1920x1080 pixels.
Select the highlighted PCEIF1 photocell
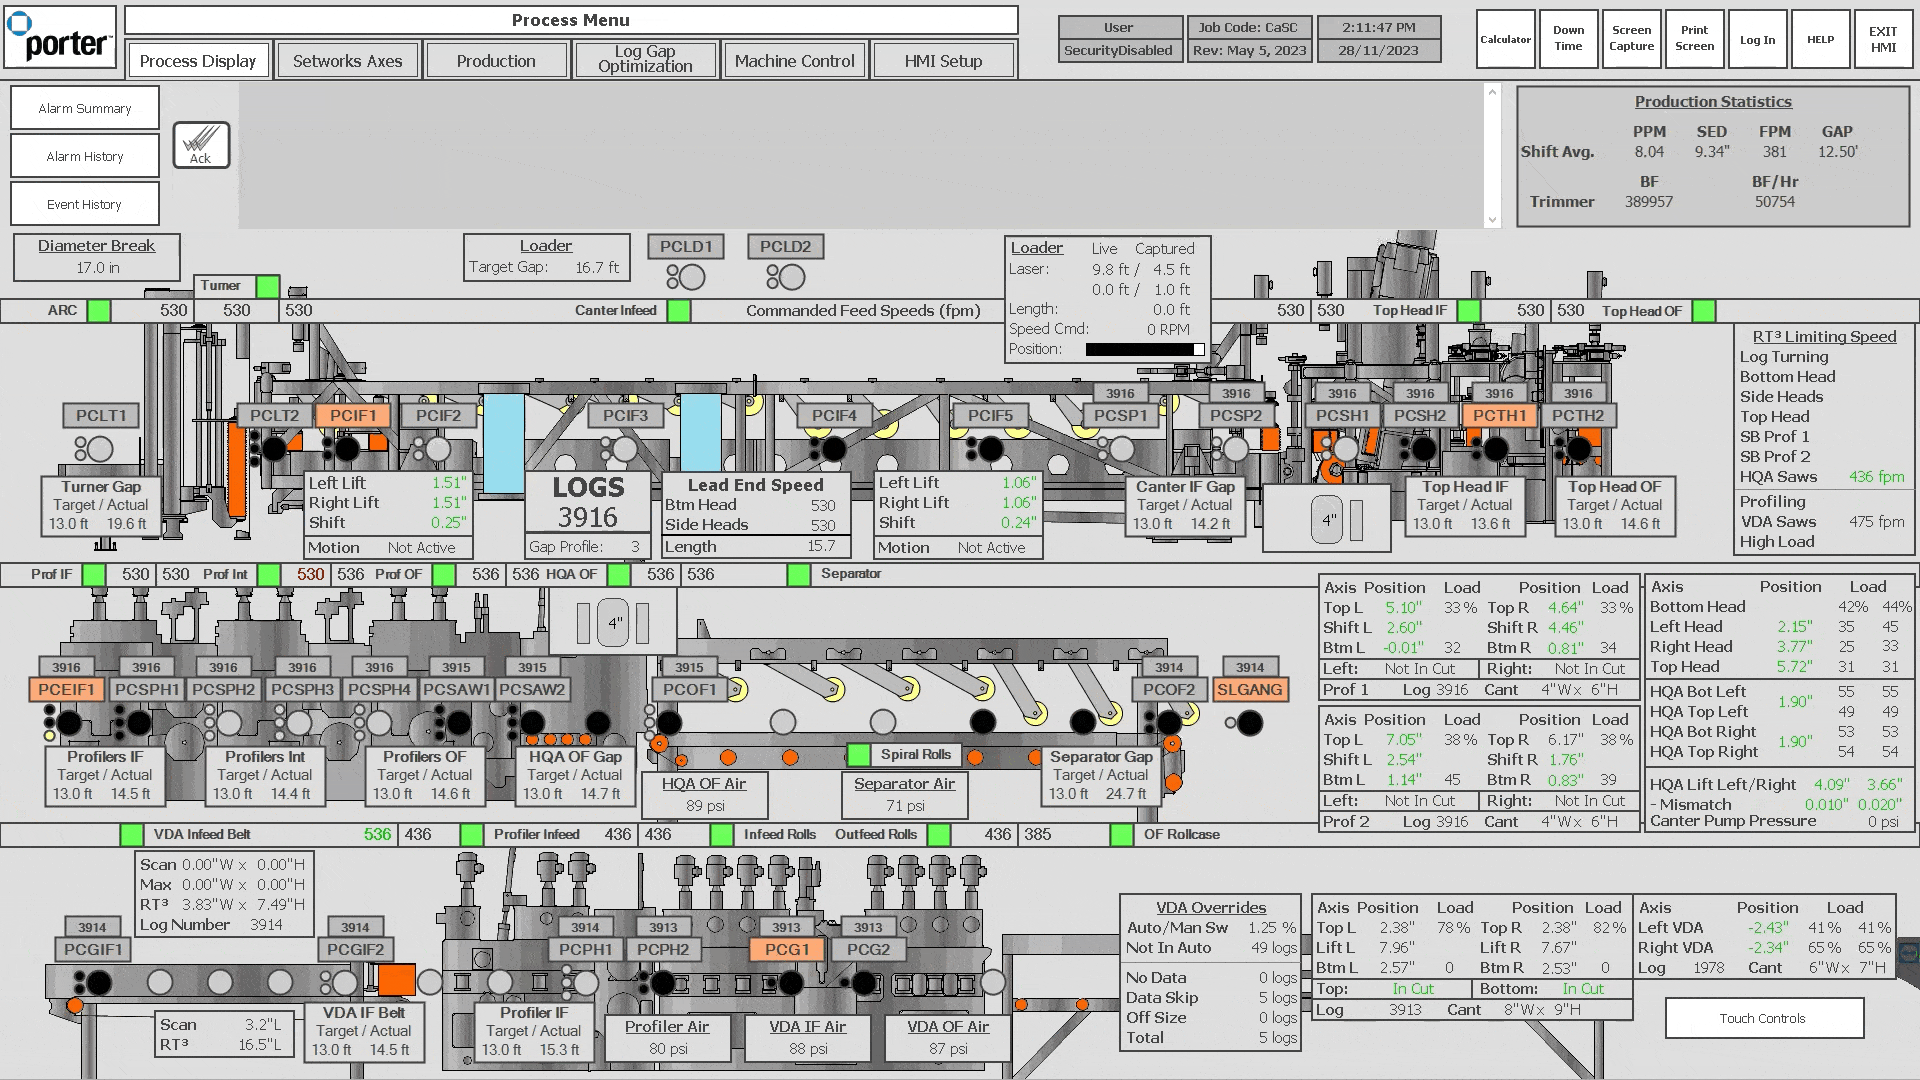66,689
